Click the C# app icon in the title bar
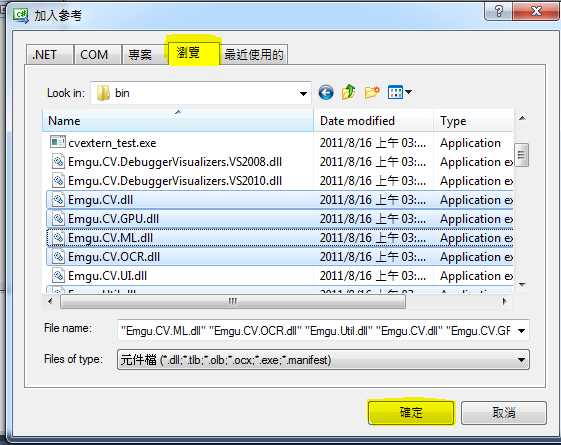Screen dimensions: 561x445 click(x=20, y=16)
